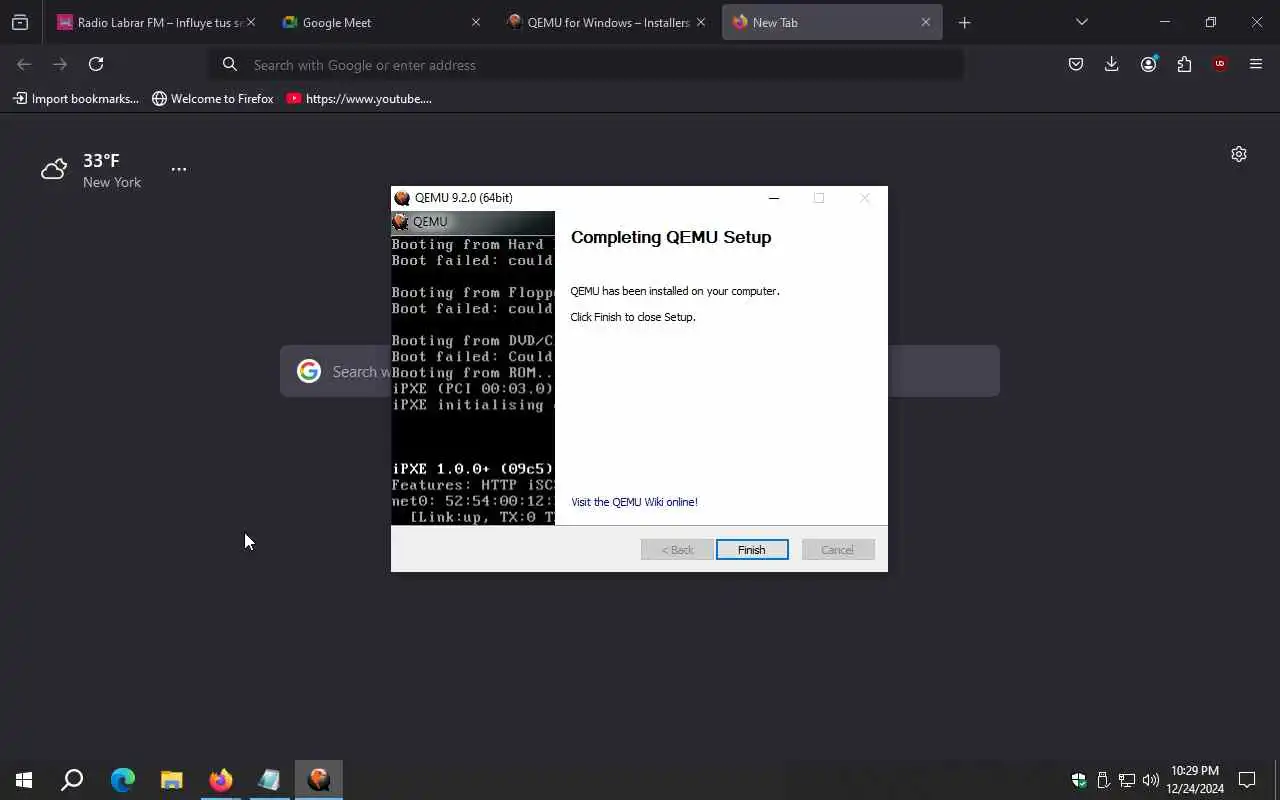The image size is (1280, 800).
Task: Open network status tray icon
Action: click(x=1127, y=780)
